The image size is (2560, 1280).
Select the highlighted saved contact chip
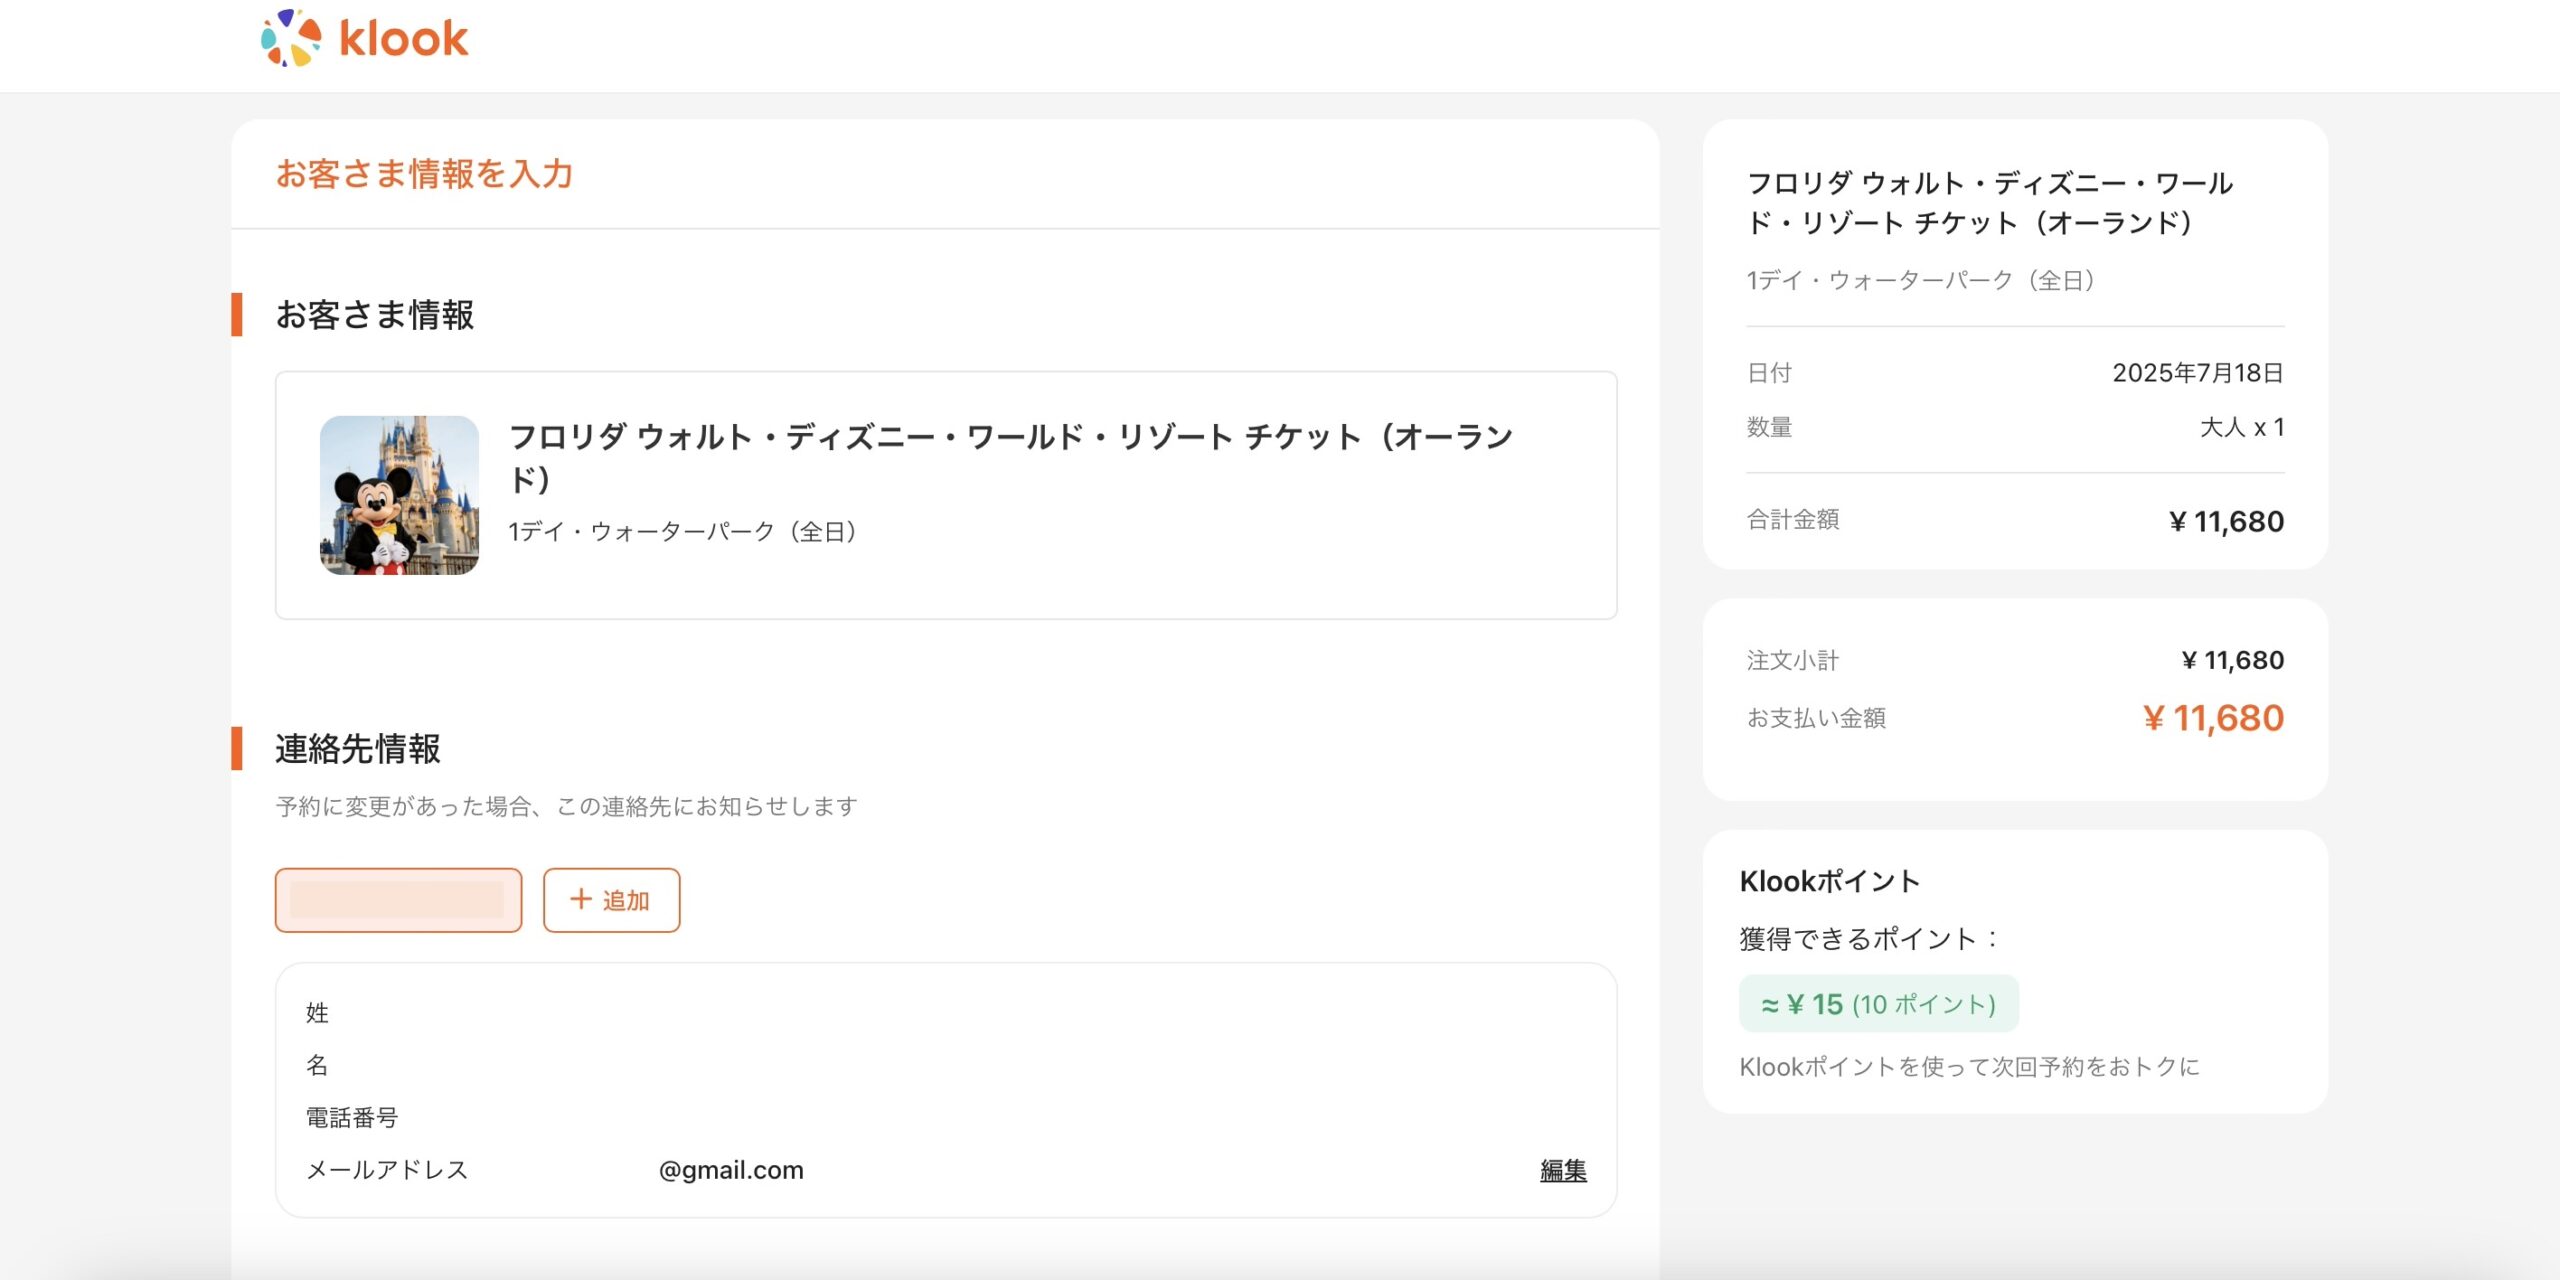point(398,900)
